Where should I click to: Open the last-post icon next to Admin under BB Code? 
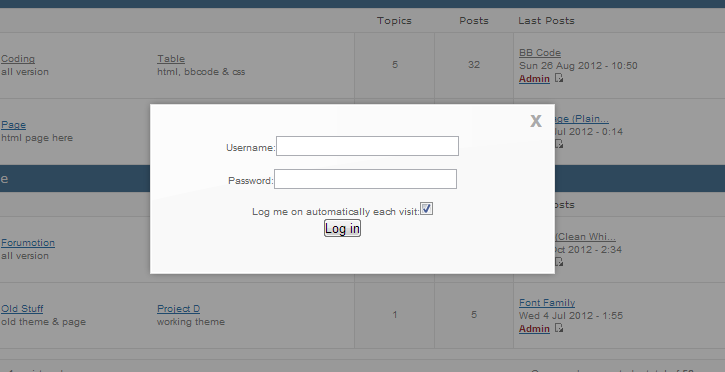[559, 78]
